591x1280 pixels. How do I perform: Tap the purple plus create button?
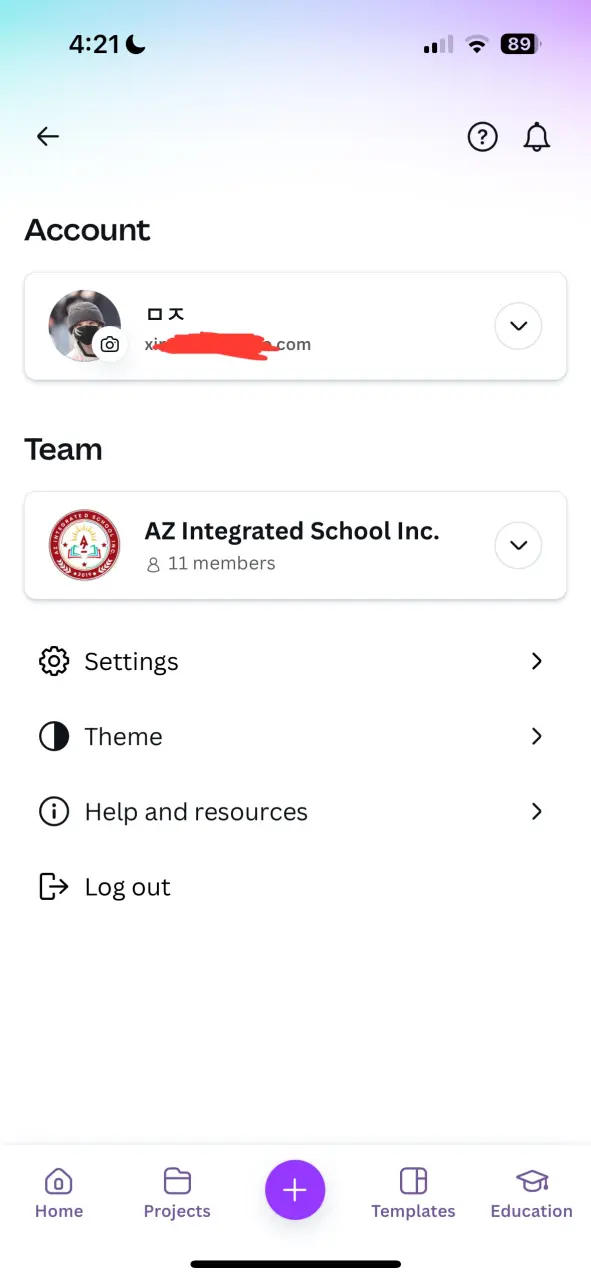click(x=295, y=1190)
